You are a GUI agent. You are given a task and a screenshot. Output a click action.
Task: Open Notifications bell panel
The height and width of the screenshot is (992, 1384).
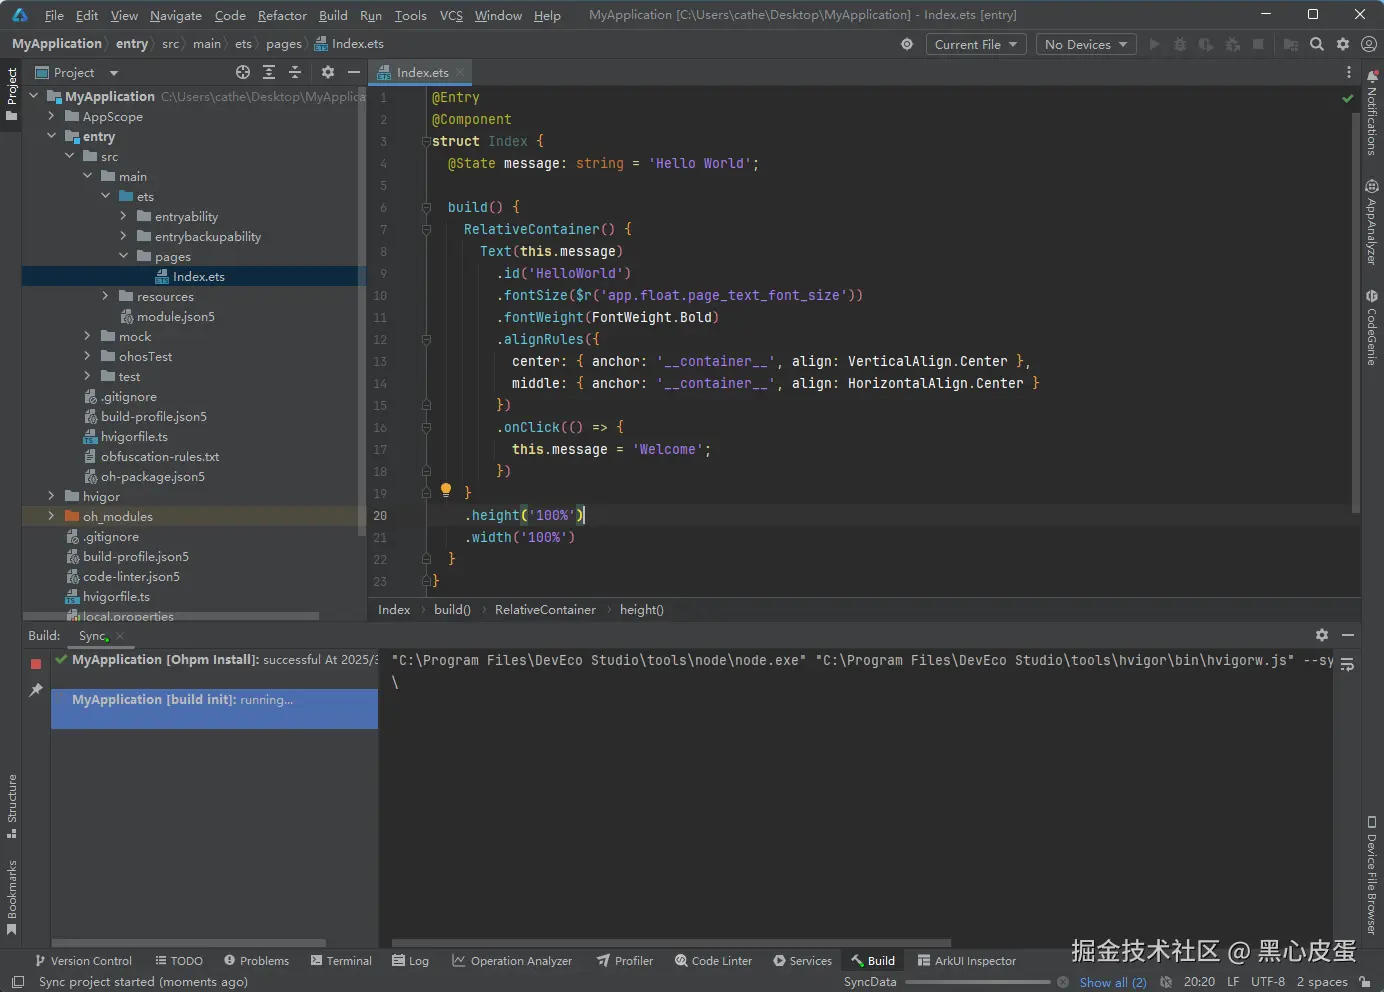tap(1372, 110)
